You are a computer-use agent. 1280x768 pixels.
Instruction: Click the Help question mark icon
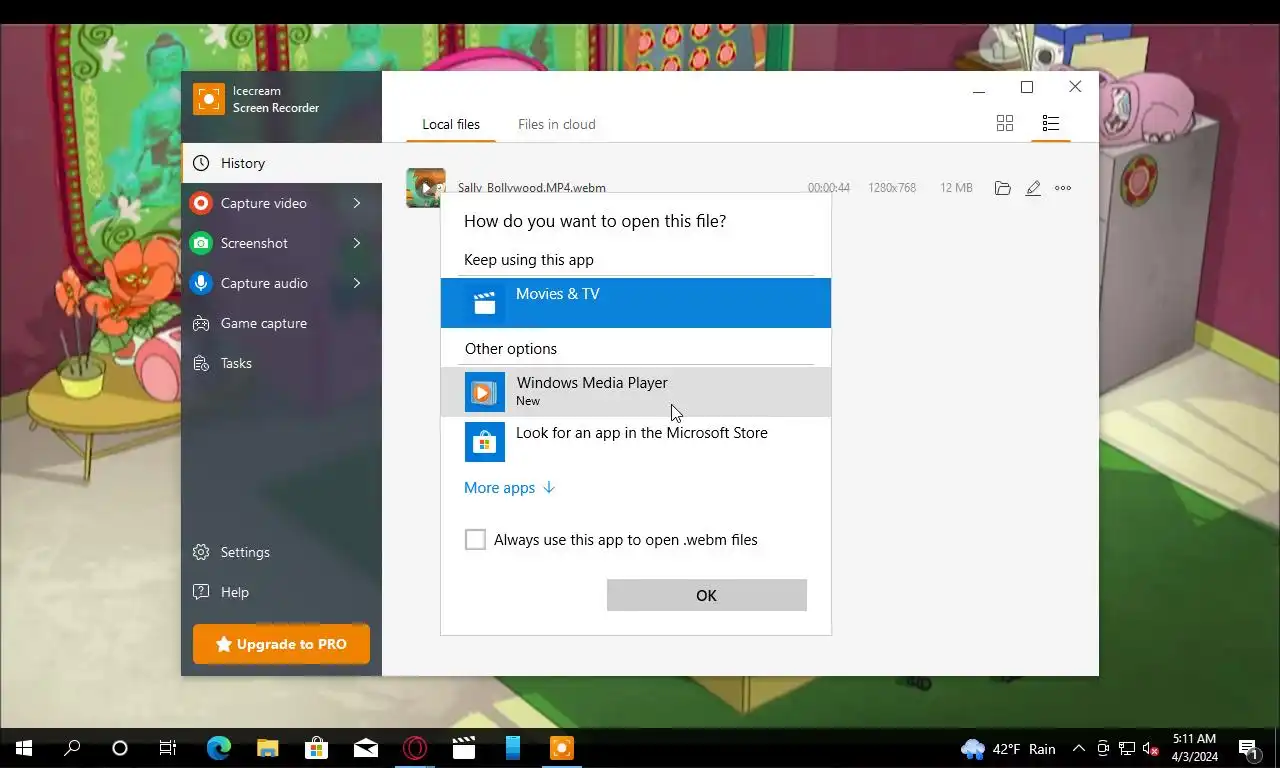(x=201, y=592)
